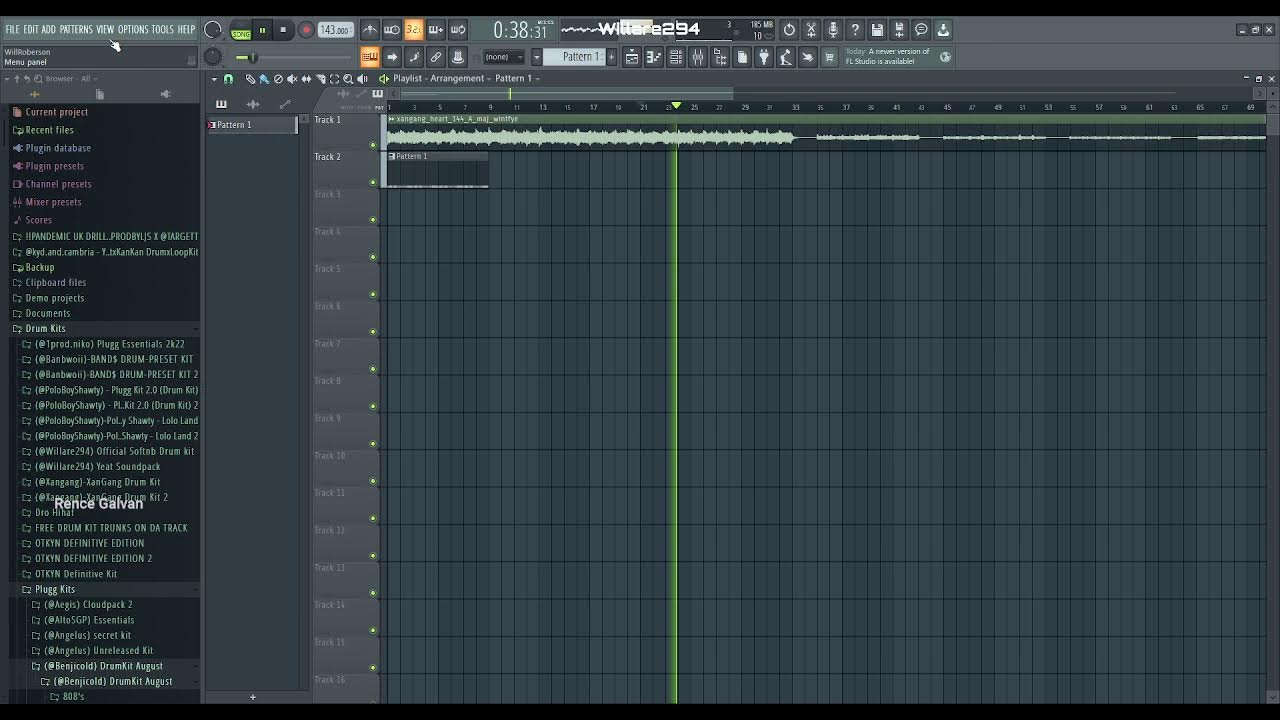The image size is (1280, 720).
Task: Arm recording with the red record button
Action: (x=306, y=30)
